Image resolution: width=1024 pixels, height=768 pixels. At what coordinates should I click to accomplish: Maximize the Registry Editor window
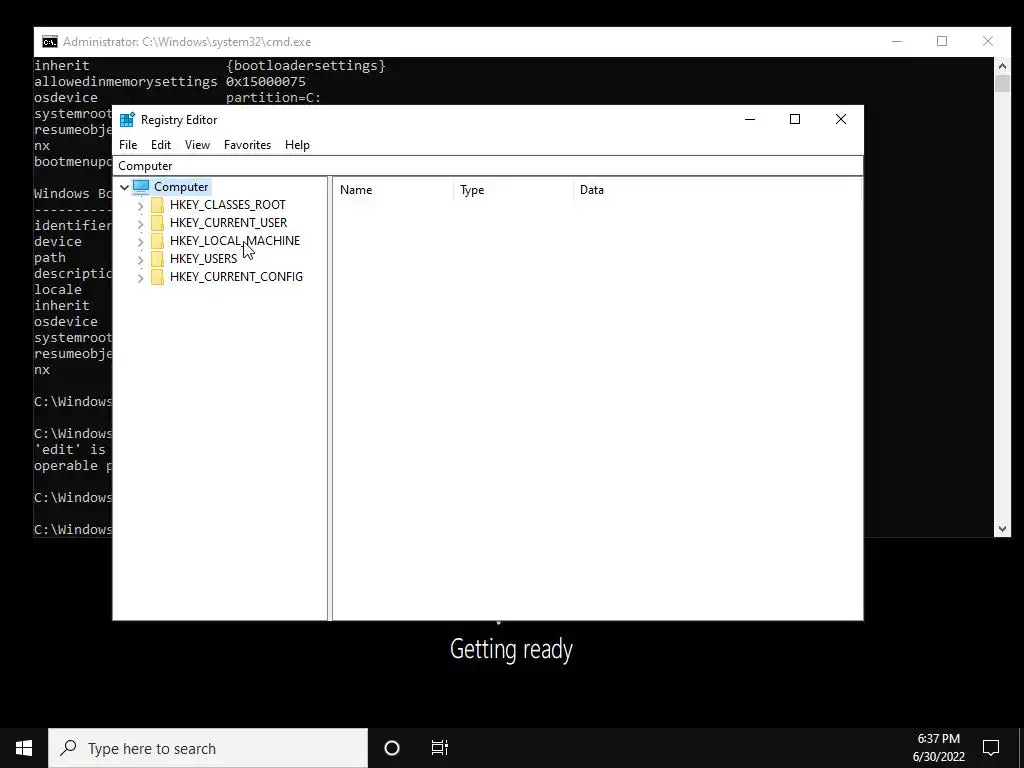(795, 119)
